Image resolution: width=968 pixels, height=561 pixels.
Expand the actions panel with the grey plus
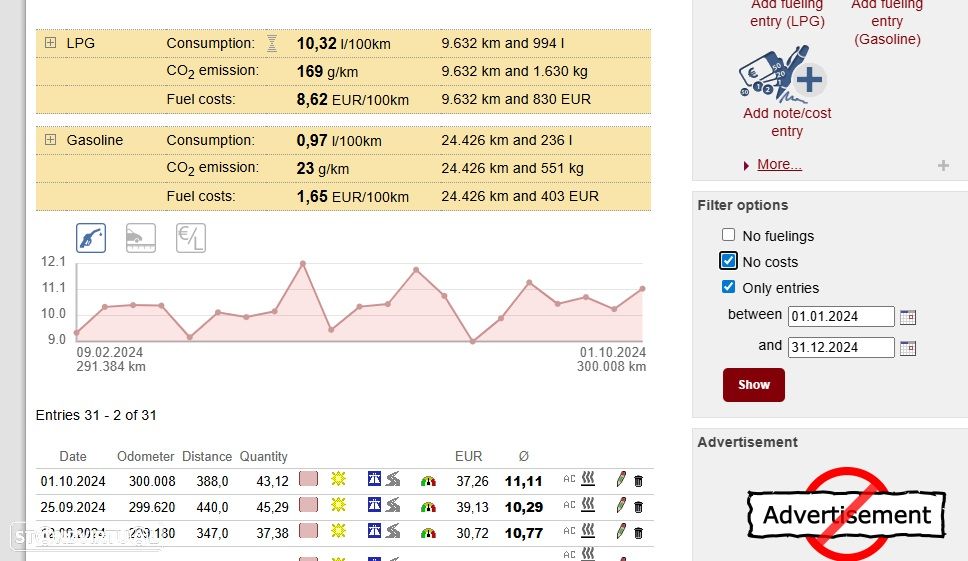coord(943,165)
